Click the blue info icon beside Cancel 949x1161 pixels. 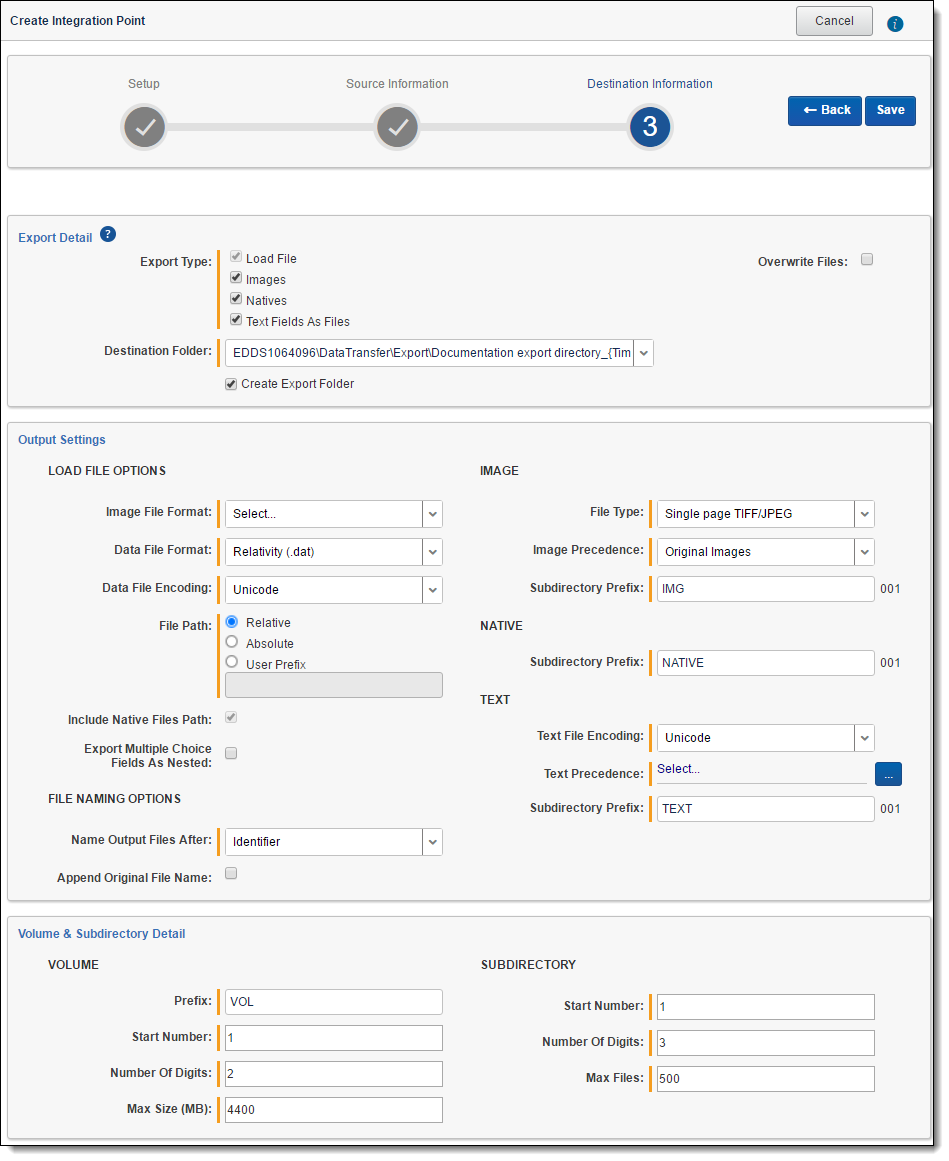pyautogui.click(x=895, y=24)
